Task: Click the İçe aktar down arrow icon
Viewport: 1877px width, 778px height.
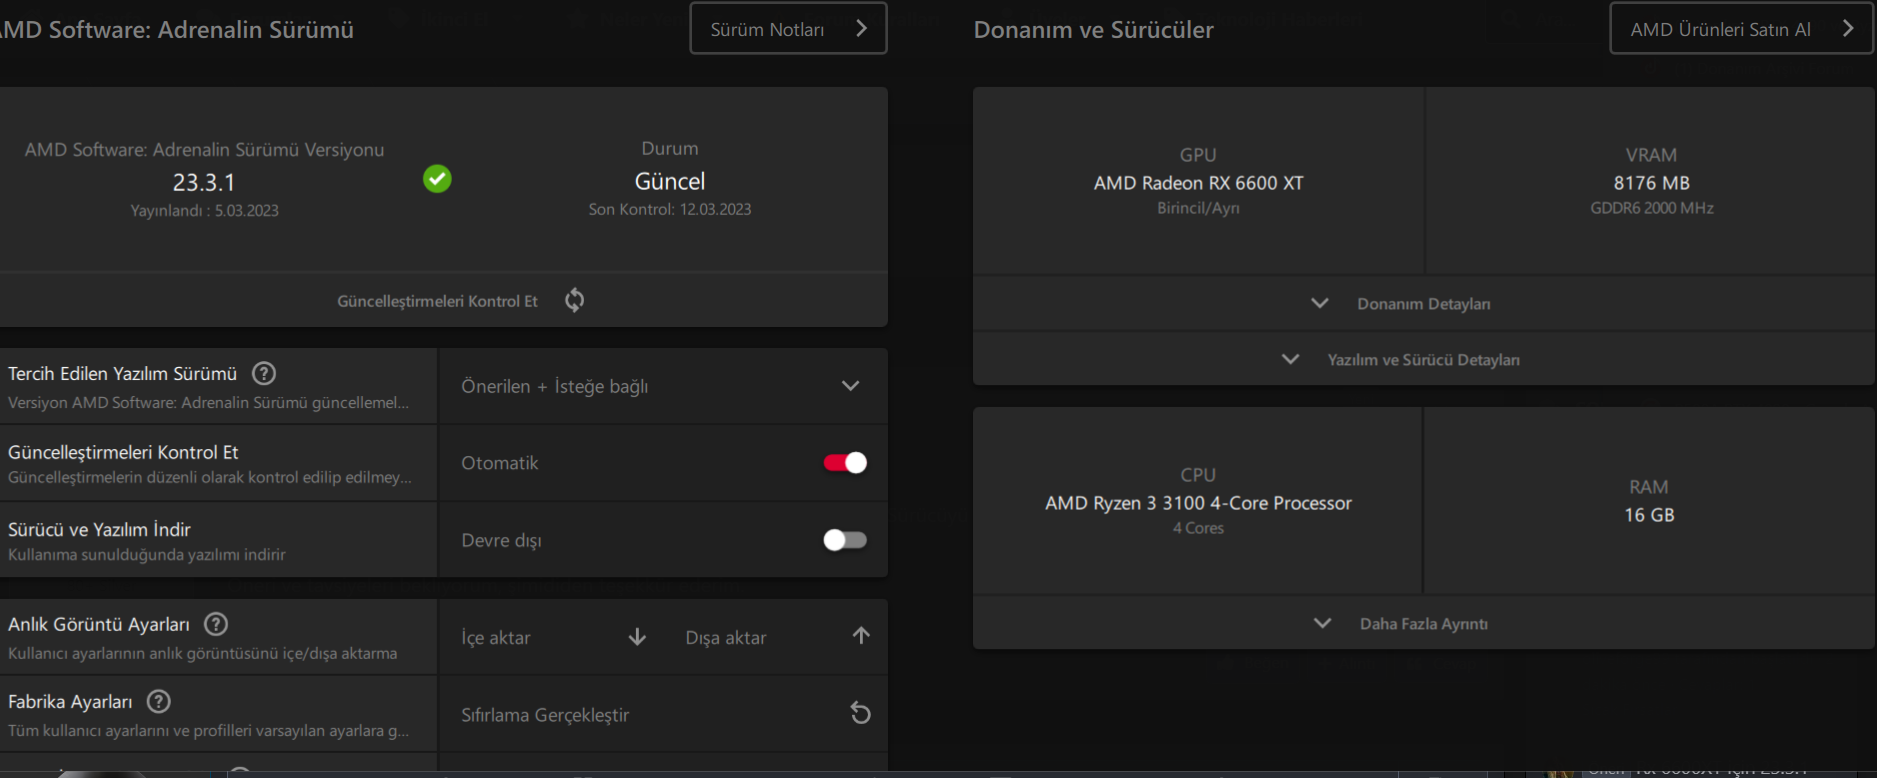Action: (637, 637)
